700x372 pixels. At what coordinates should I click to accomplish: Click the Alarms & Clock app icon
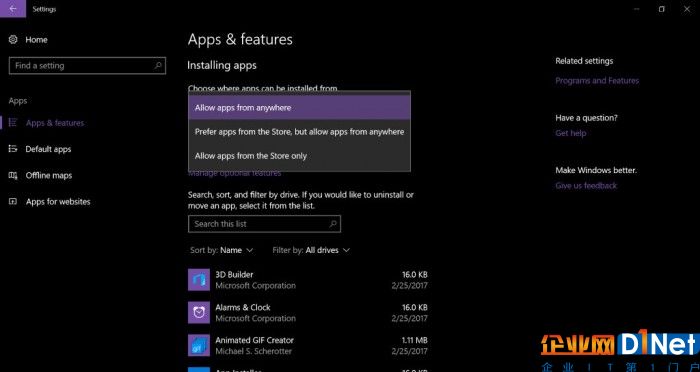[x=199, y=313]
